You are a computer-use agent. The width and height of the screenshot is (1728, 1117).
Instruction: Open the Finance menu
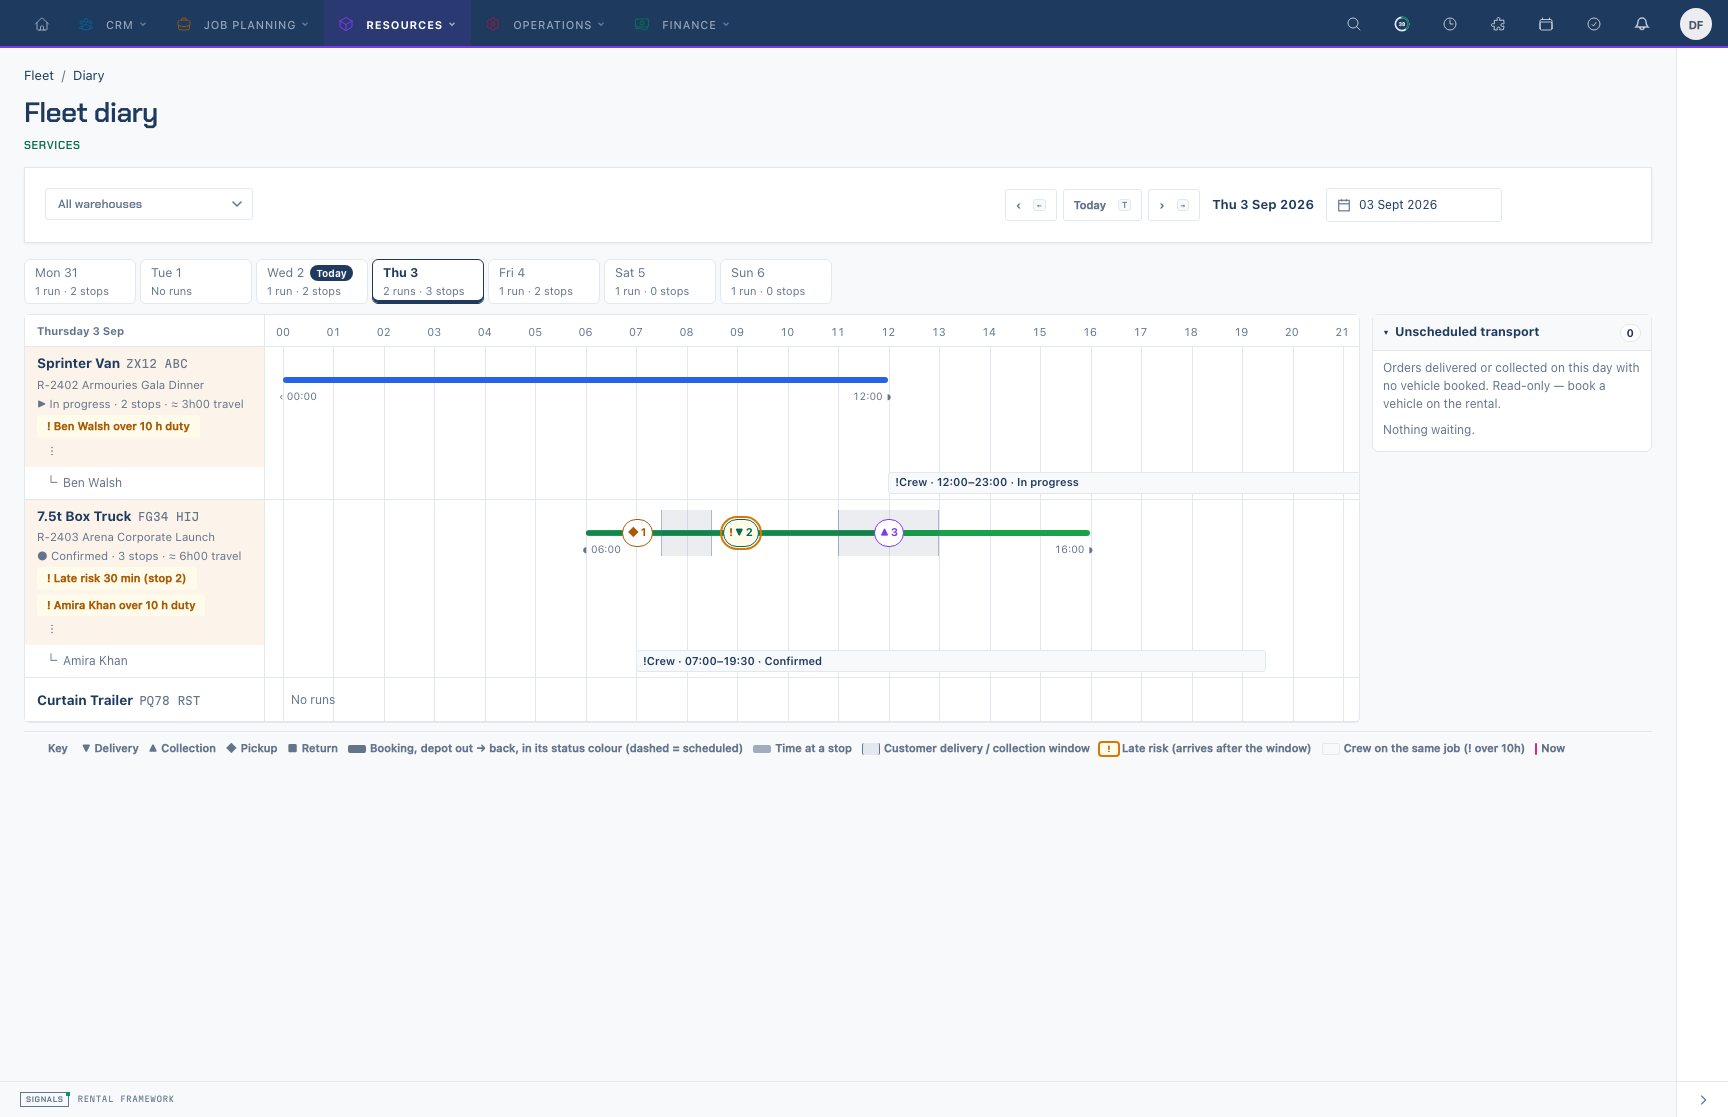coord(683,24)
